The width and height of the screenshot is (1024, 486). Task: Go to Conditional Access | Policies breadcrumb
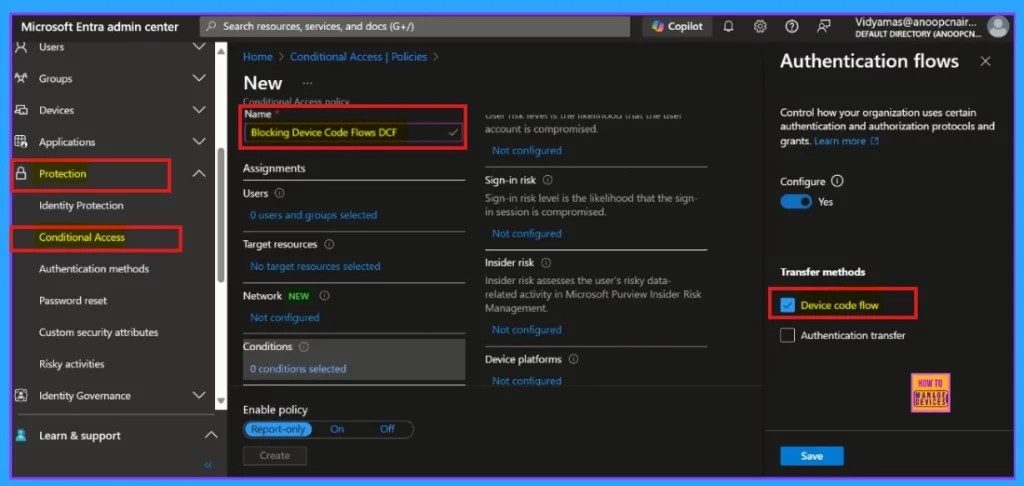tap(359, 57)
